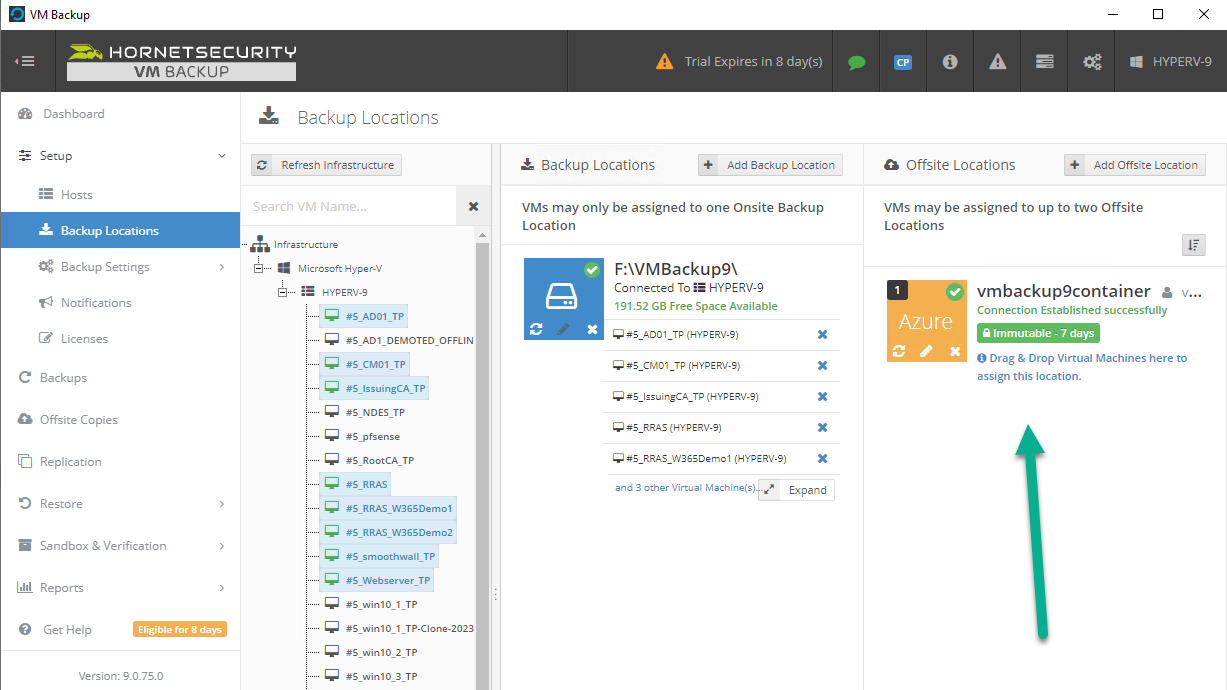Select #5_RootCA_TP VM in tree
Image resolution: width=1227 pixels, height=690 pixels.
point(379,460)
